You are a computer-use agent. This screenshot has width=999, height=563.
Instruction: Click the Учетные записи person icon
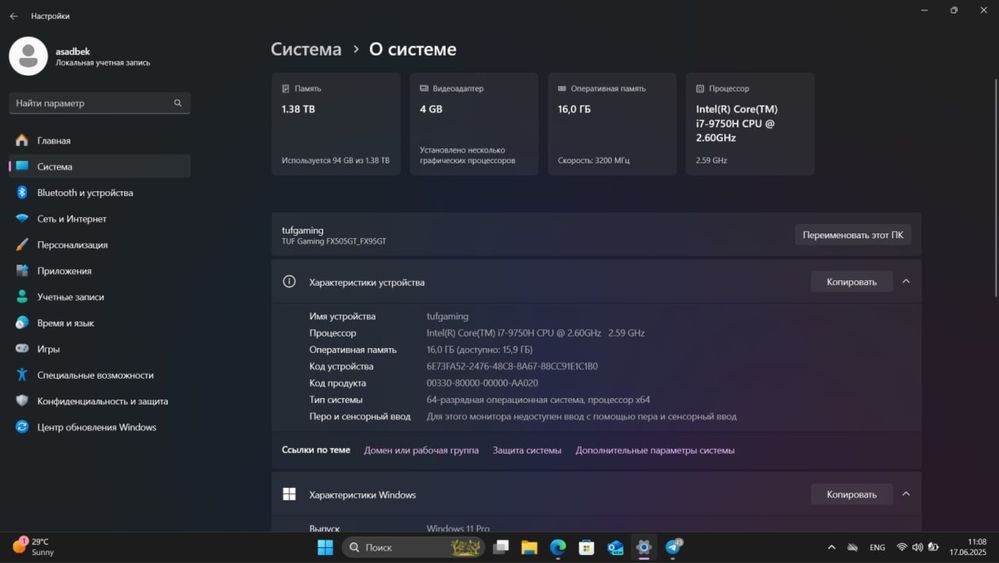pos(22,297)
